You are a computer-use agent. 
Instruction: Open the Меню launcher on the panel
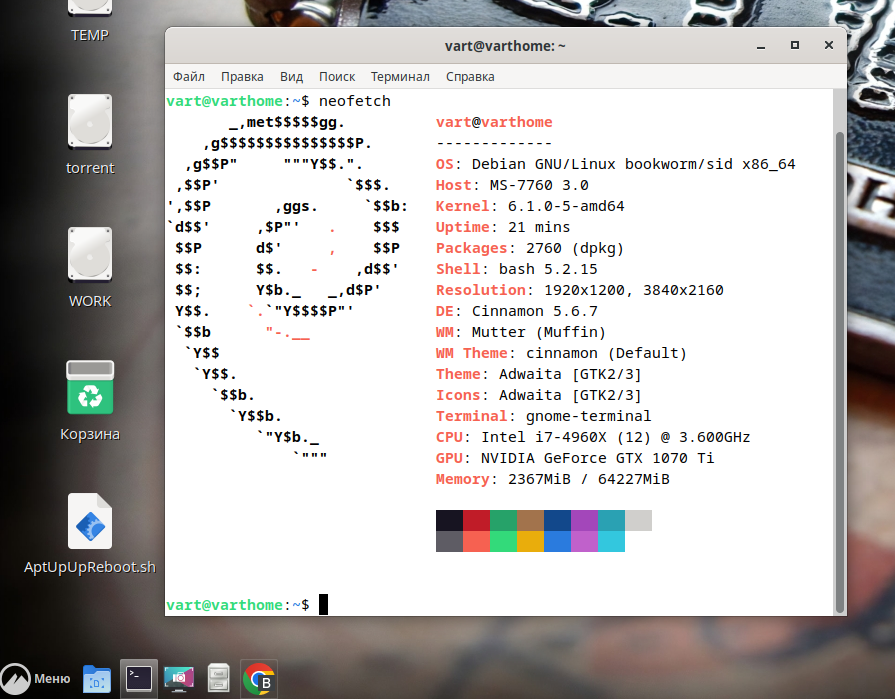[x=36, y=678]
